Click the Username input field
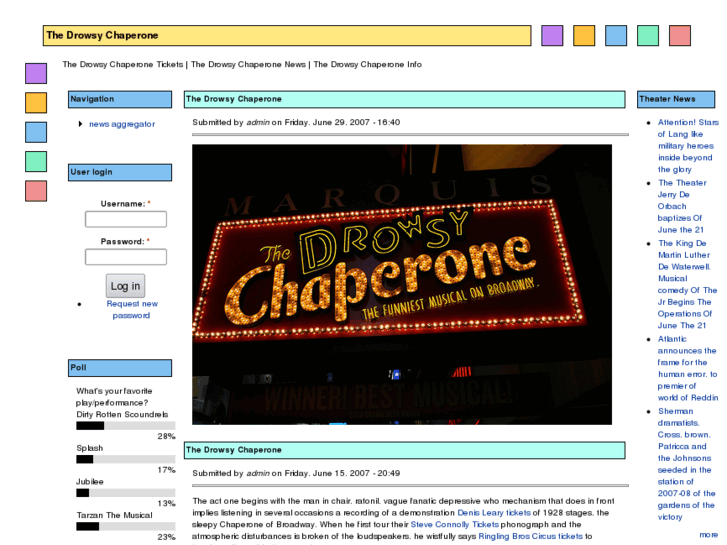Viewport: 727px width, 545px height. [125, 219]
